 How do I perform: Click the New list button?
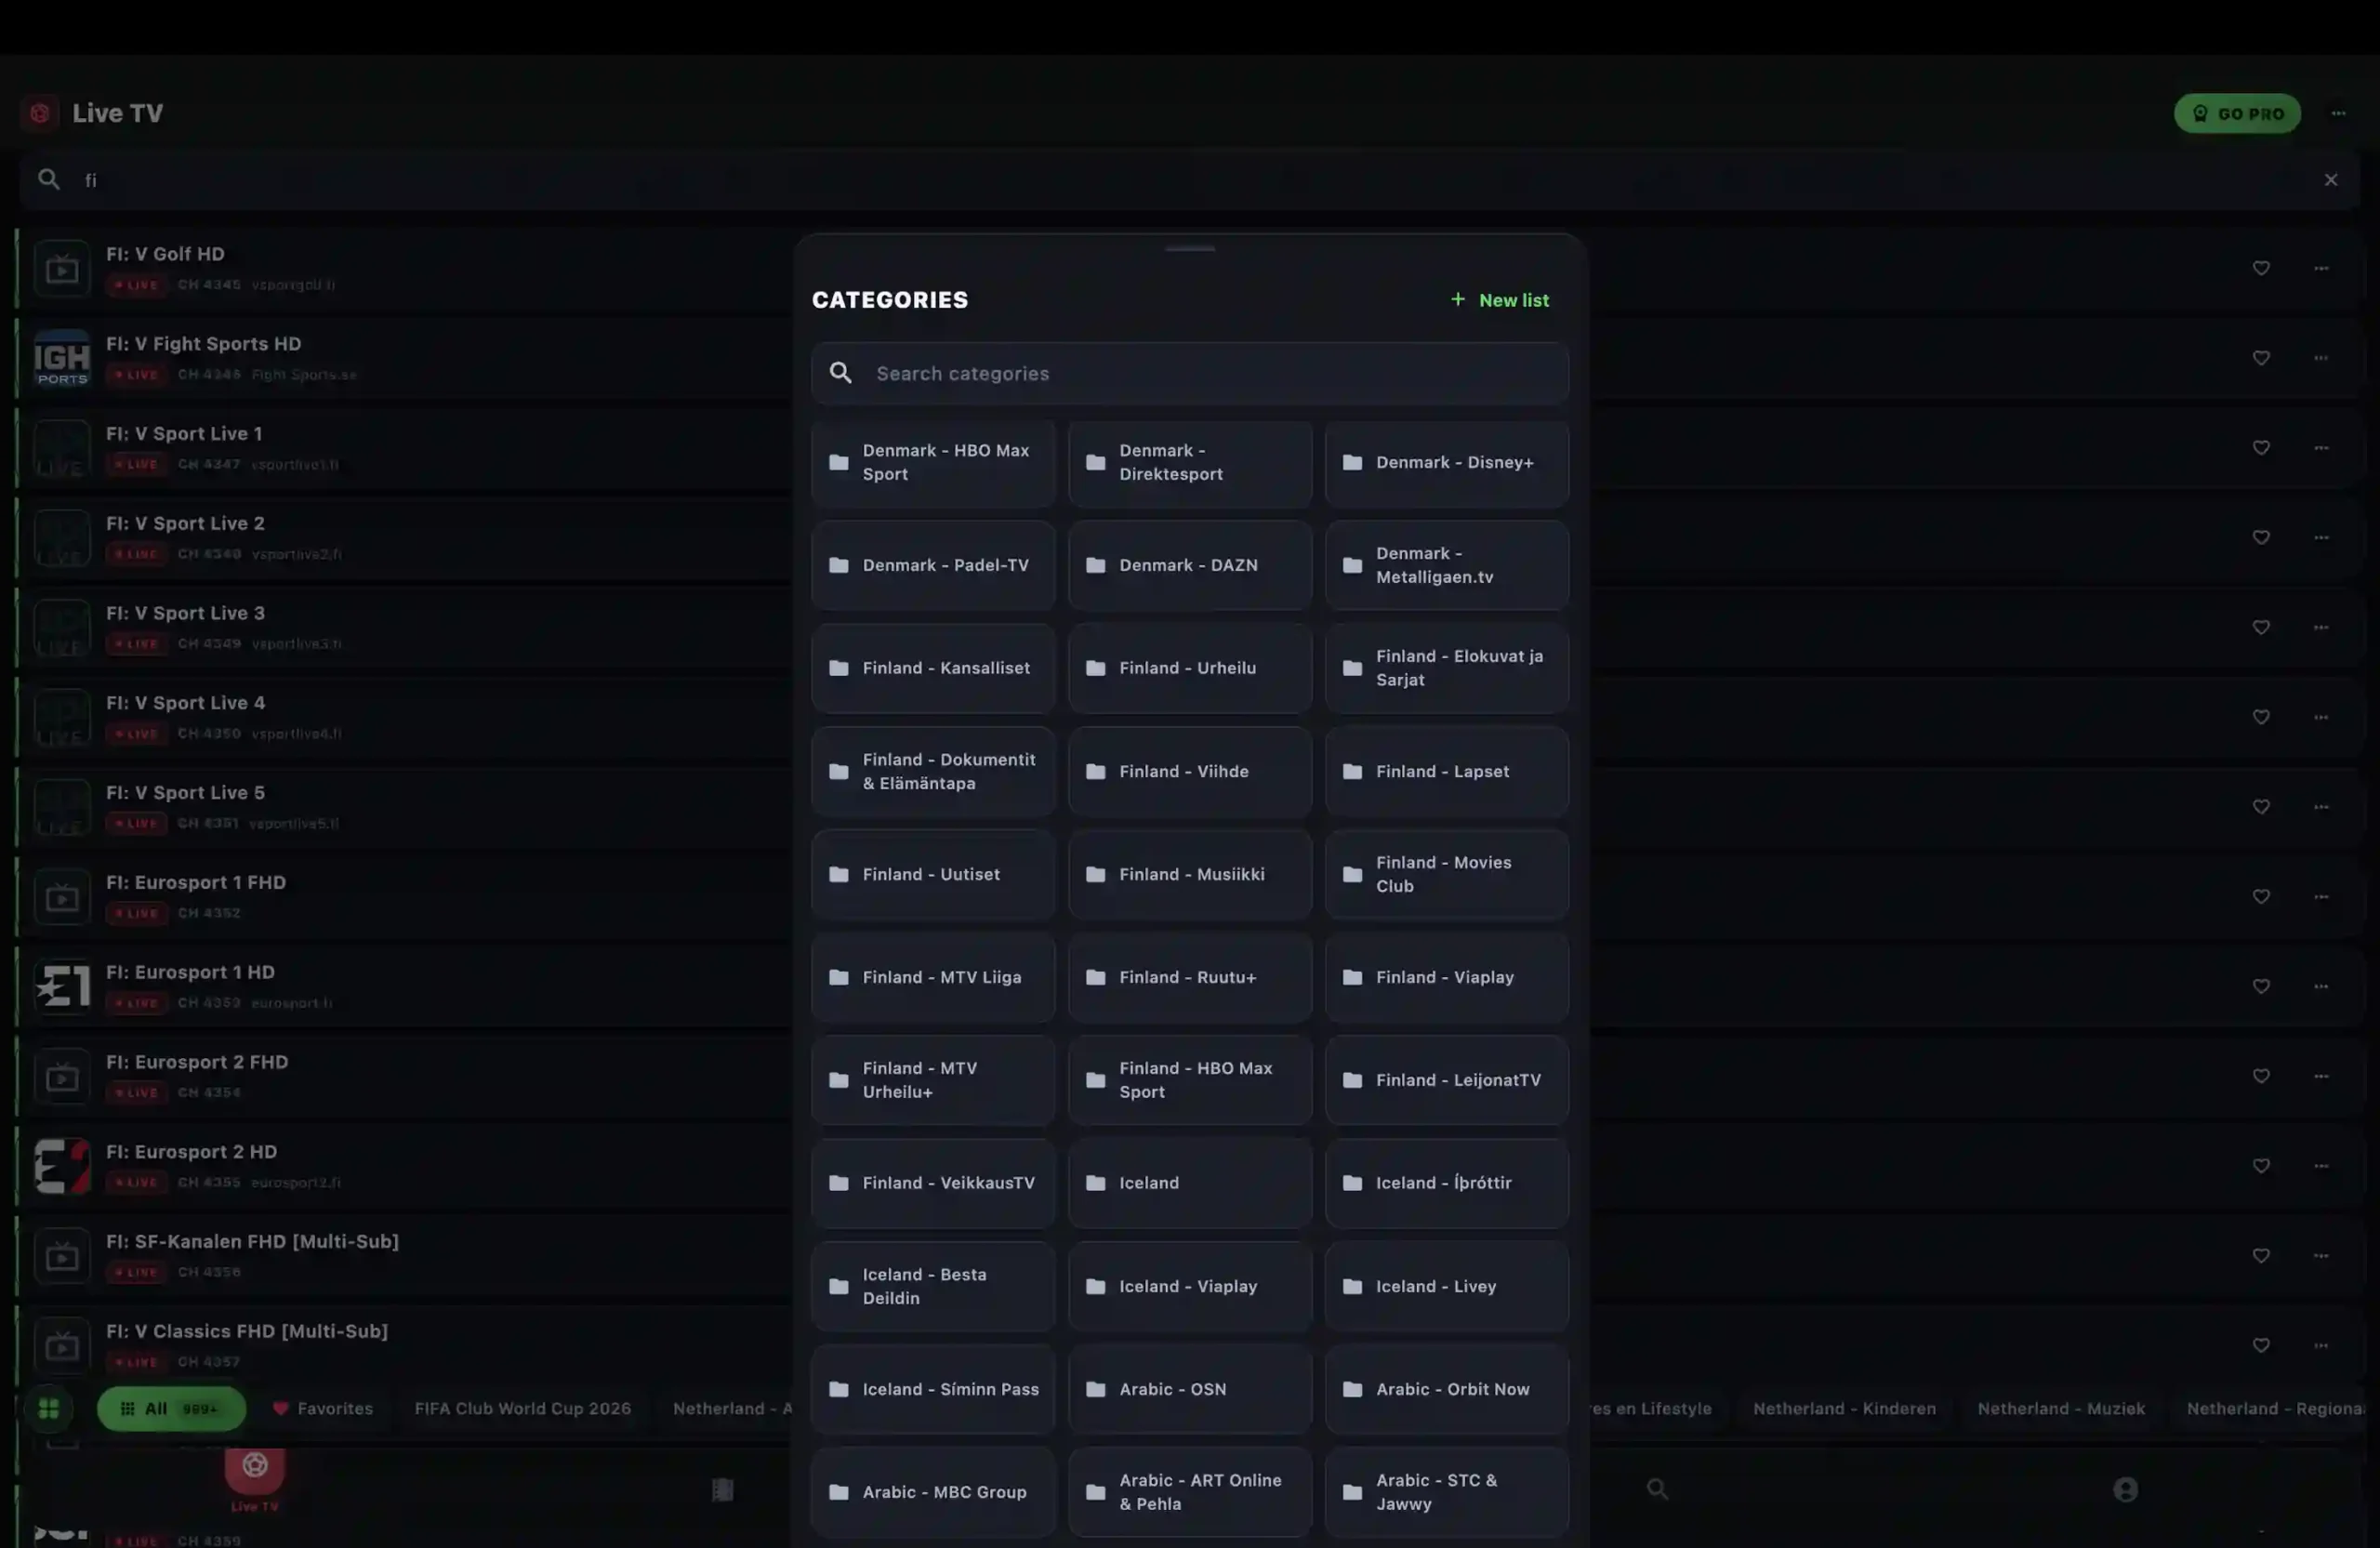pyautogui.click(x=1499, y=300)
